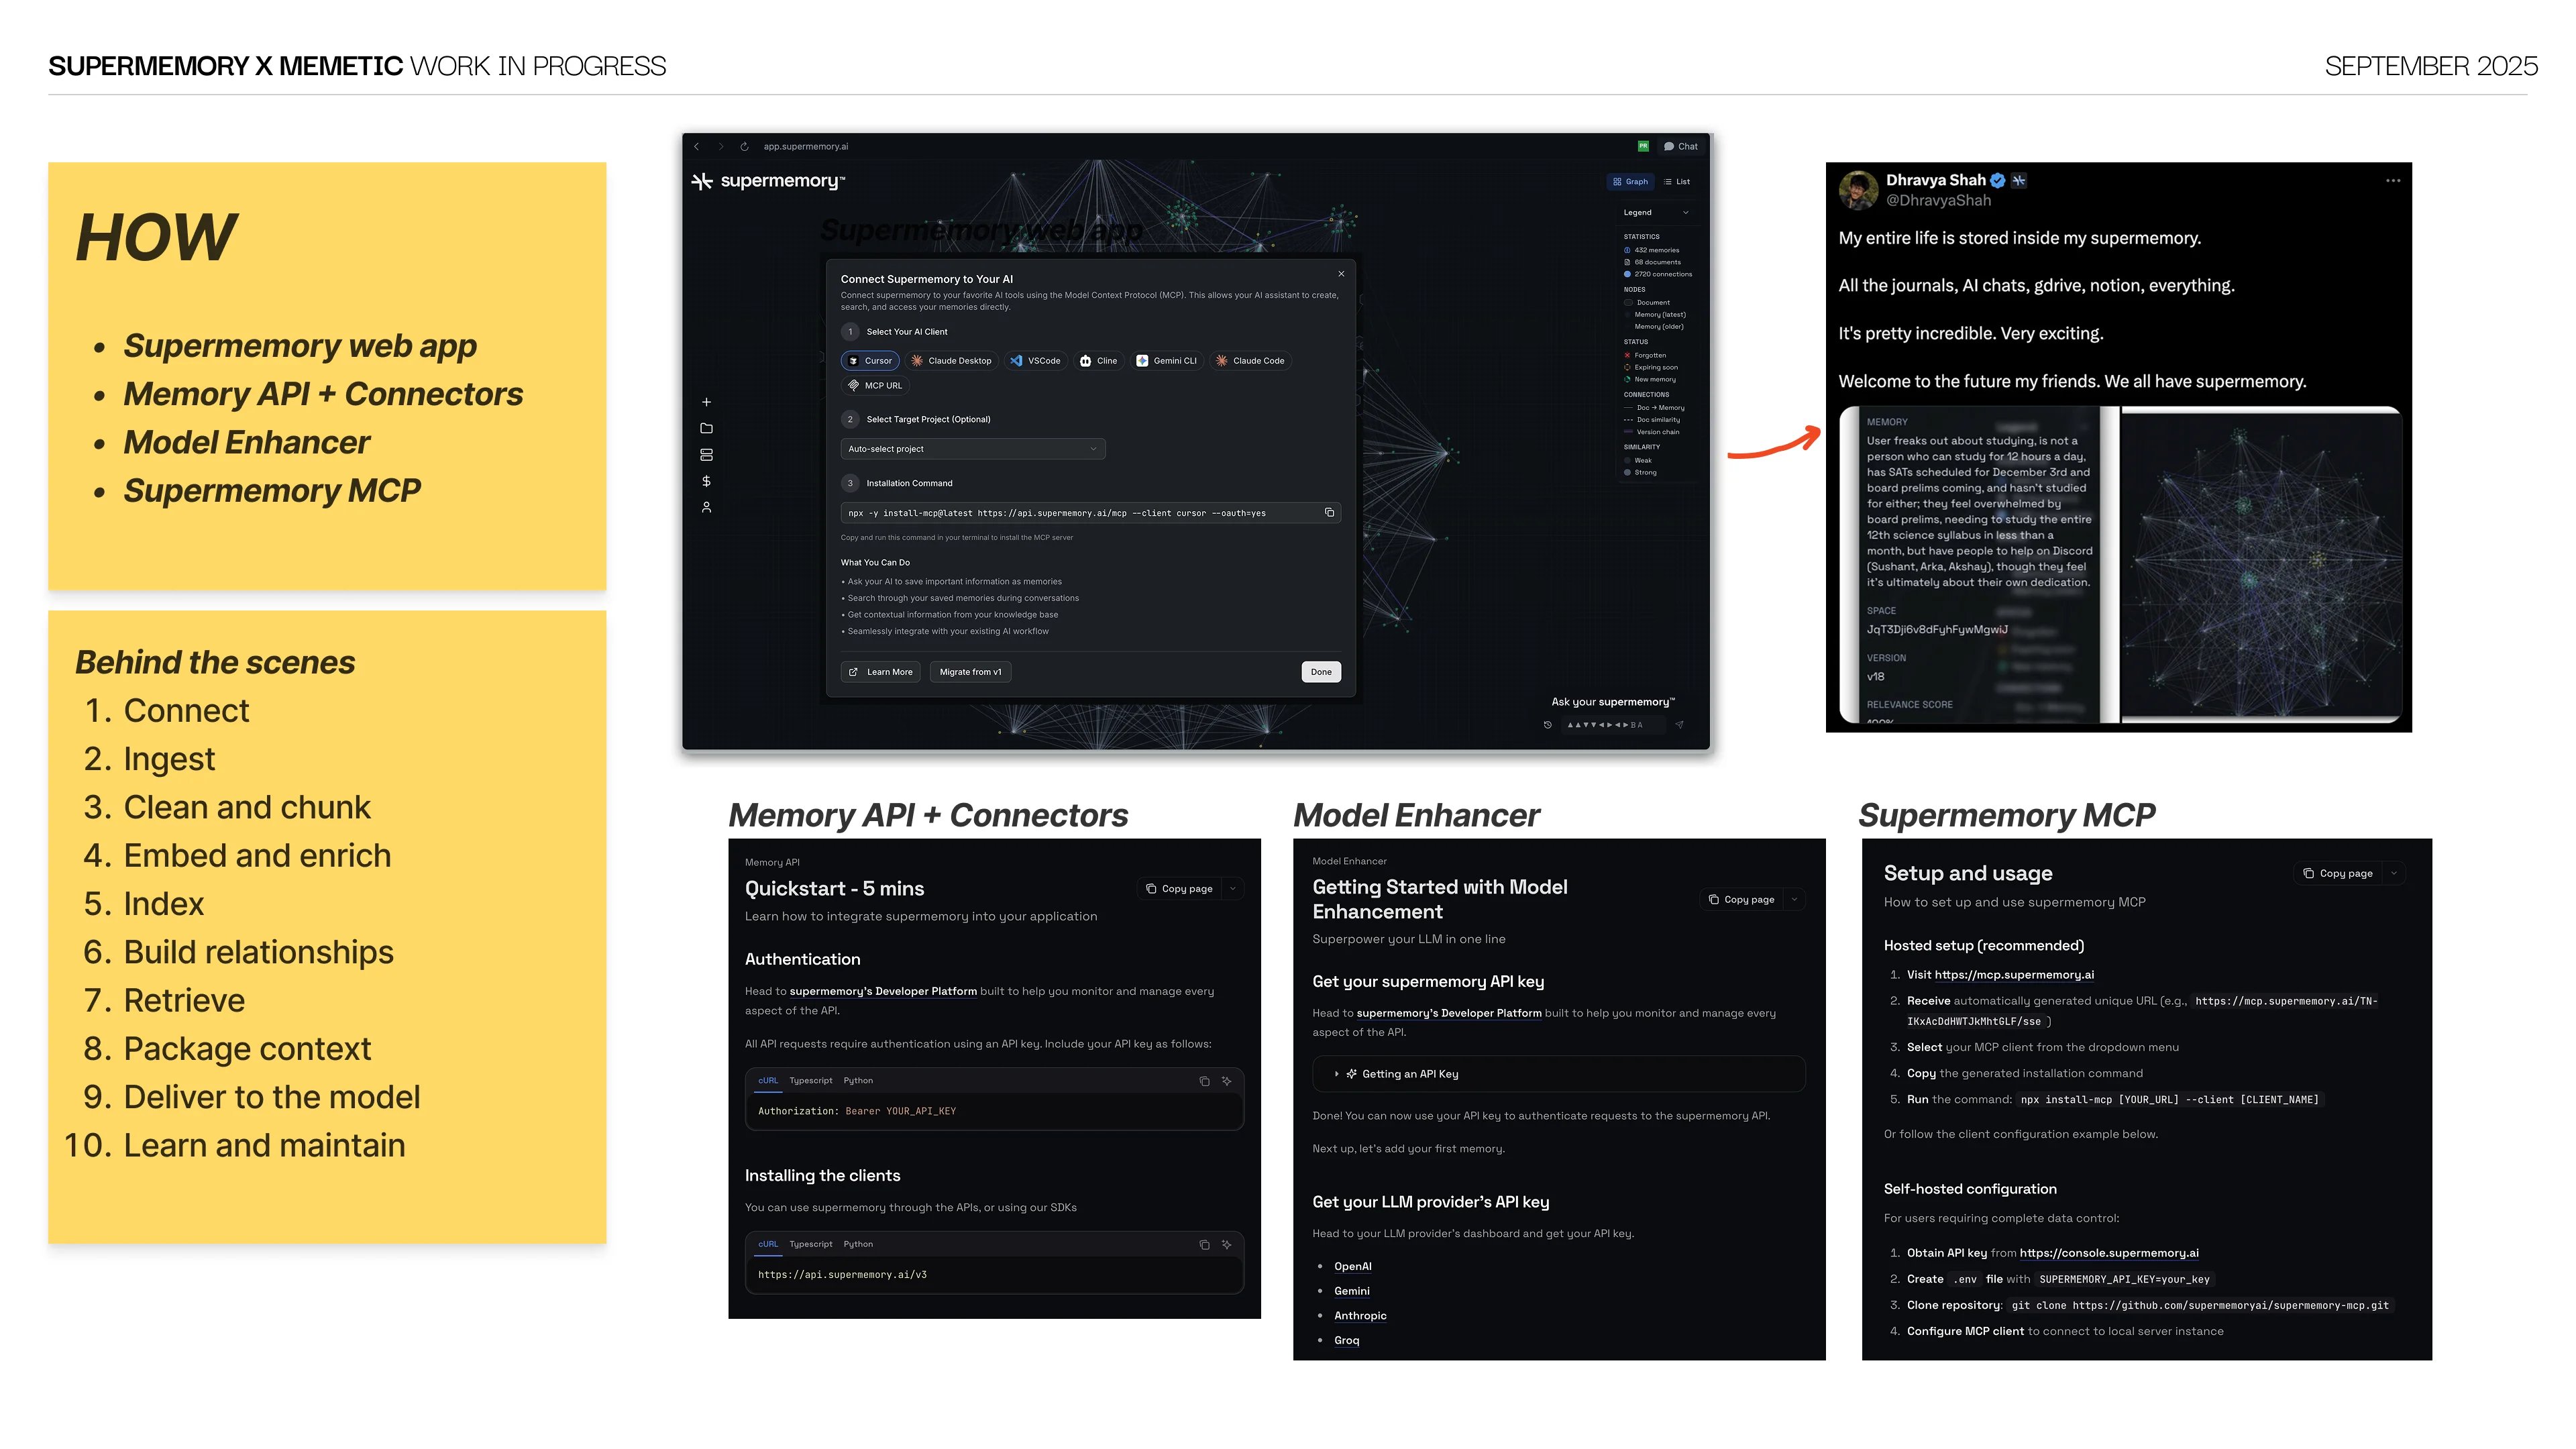The height and width of the screenshot is (1449, 2576).
Task: Select the Python tab in Authentication code block
Action: pos(857,1081)
